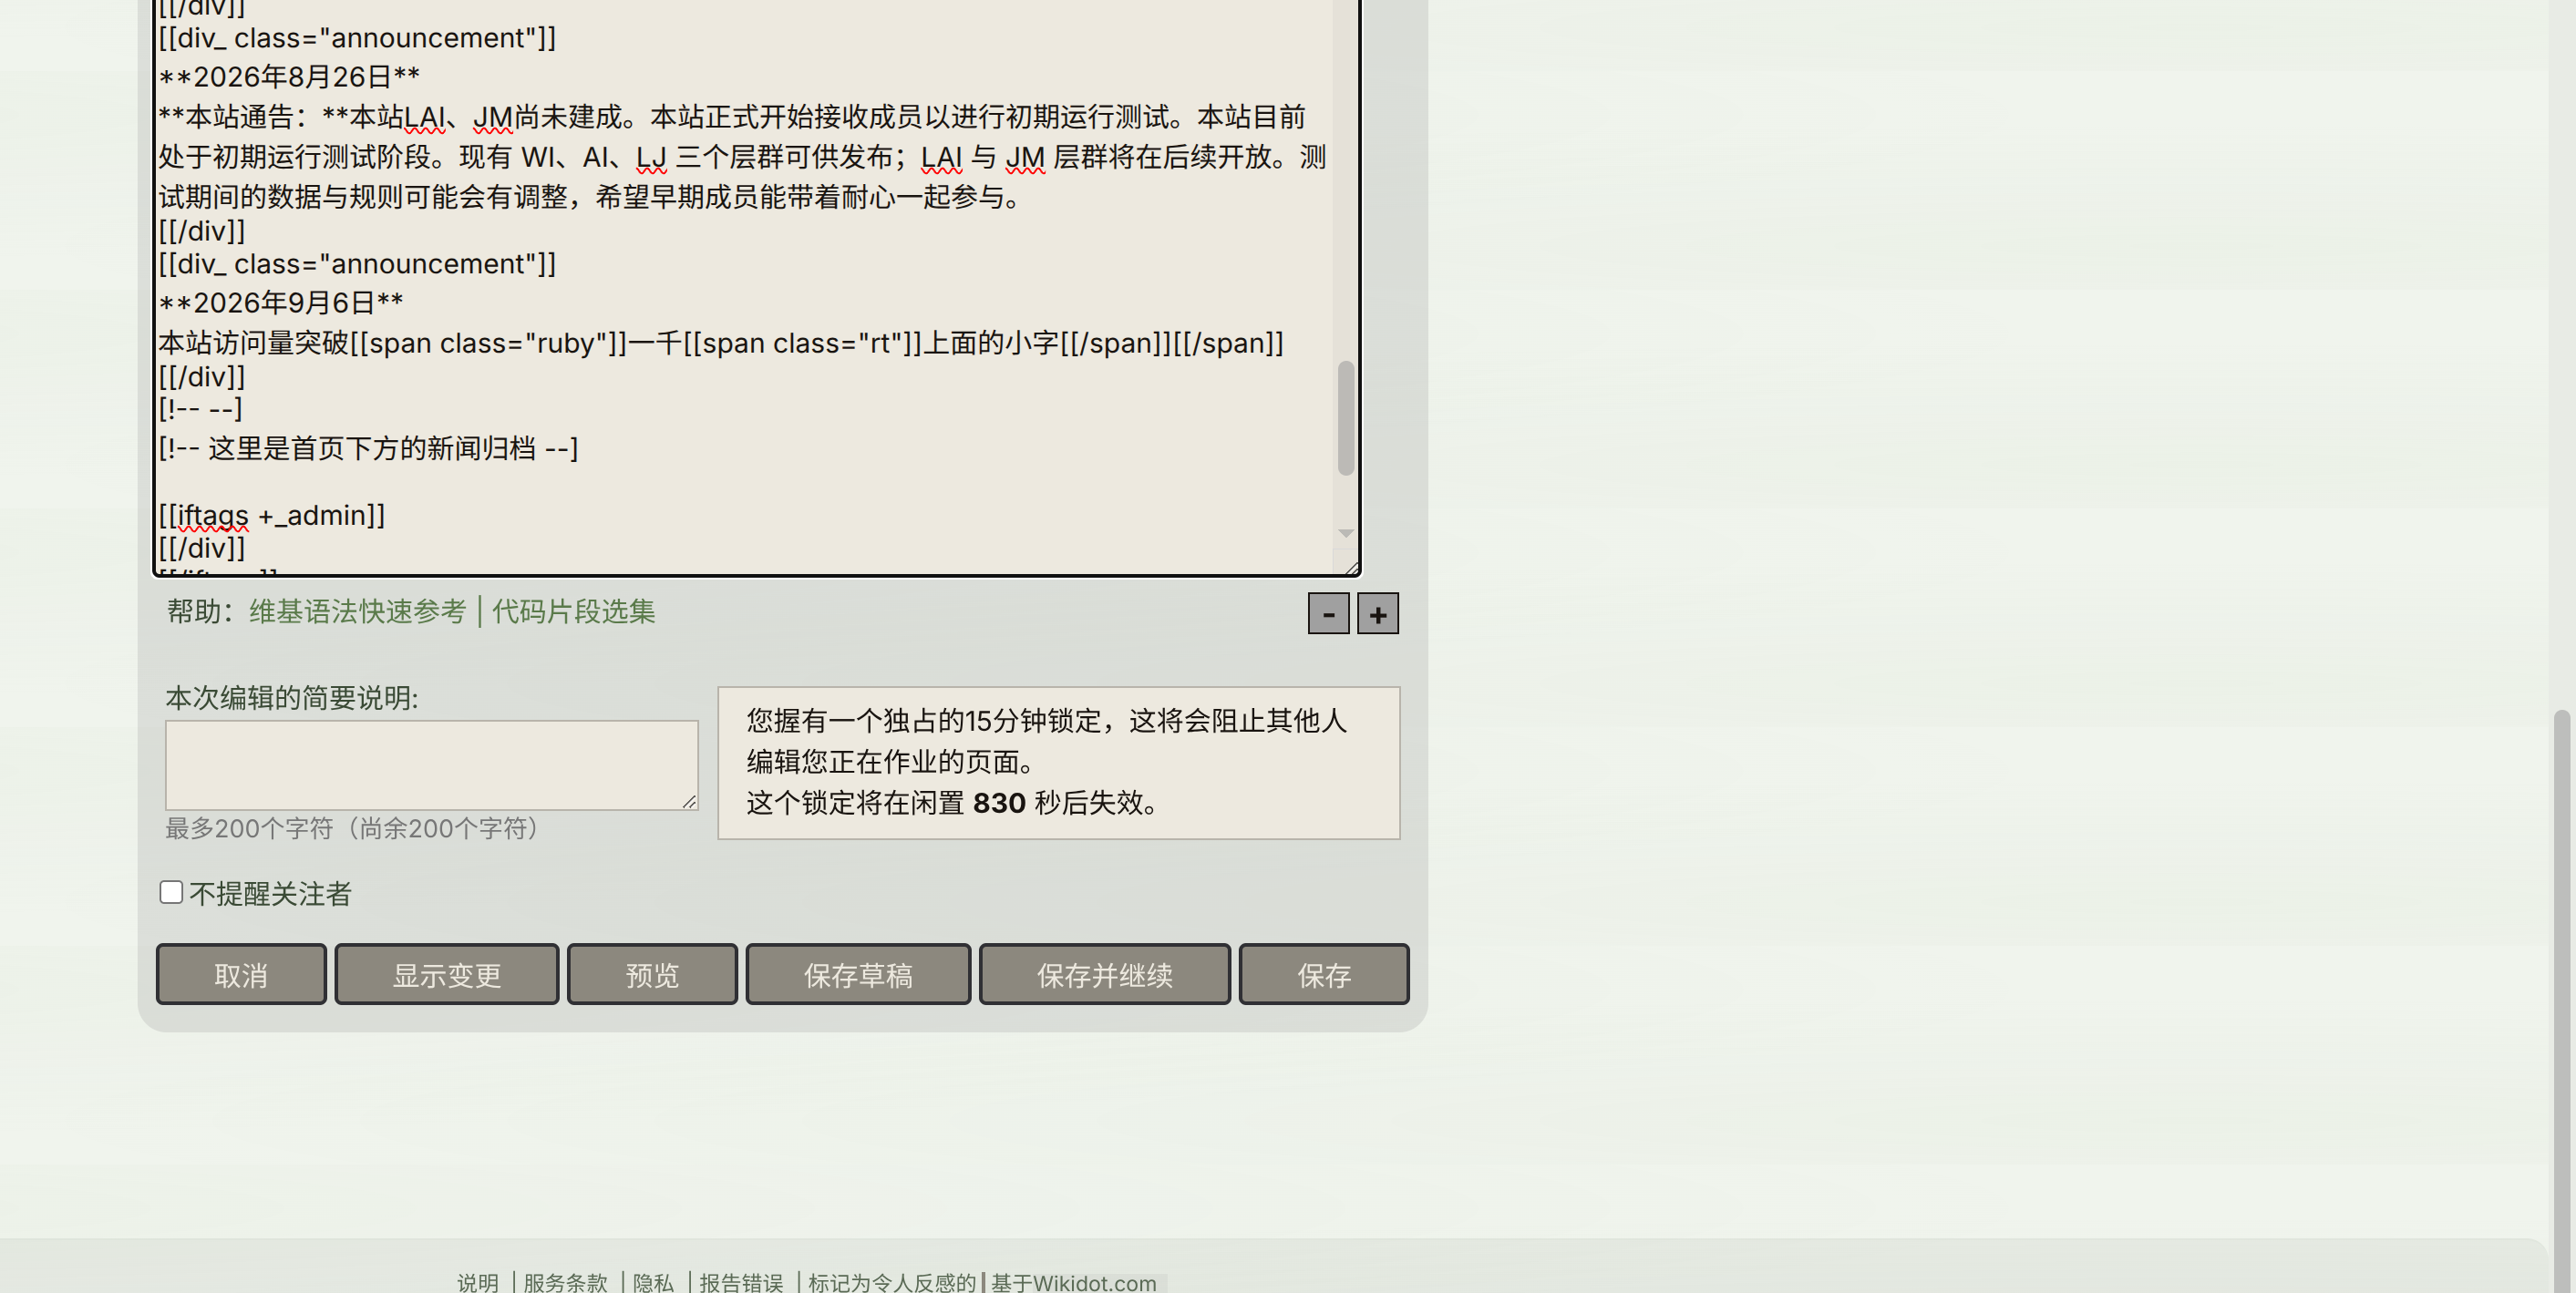2576x1293 pixels.
Task: Click 显示变更 to view changes
Action: tap(446, 974)
